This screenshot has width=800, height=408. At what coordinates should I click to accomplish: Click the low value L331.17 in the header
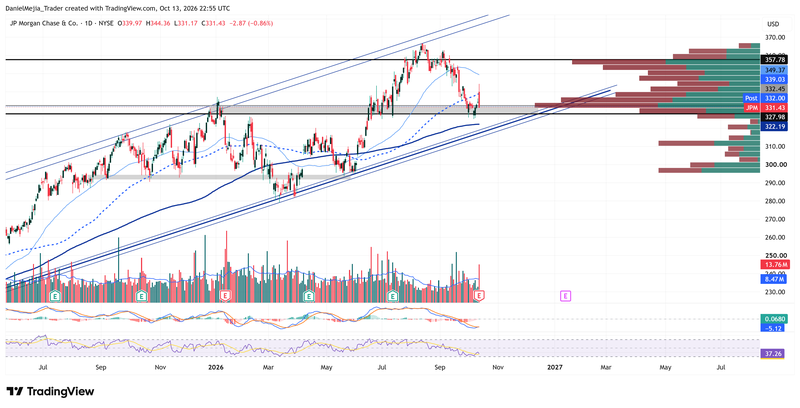186,23
